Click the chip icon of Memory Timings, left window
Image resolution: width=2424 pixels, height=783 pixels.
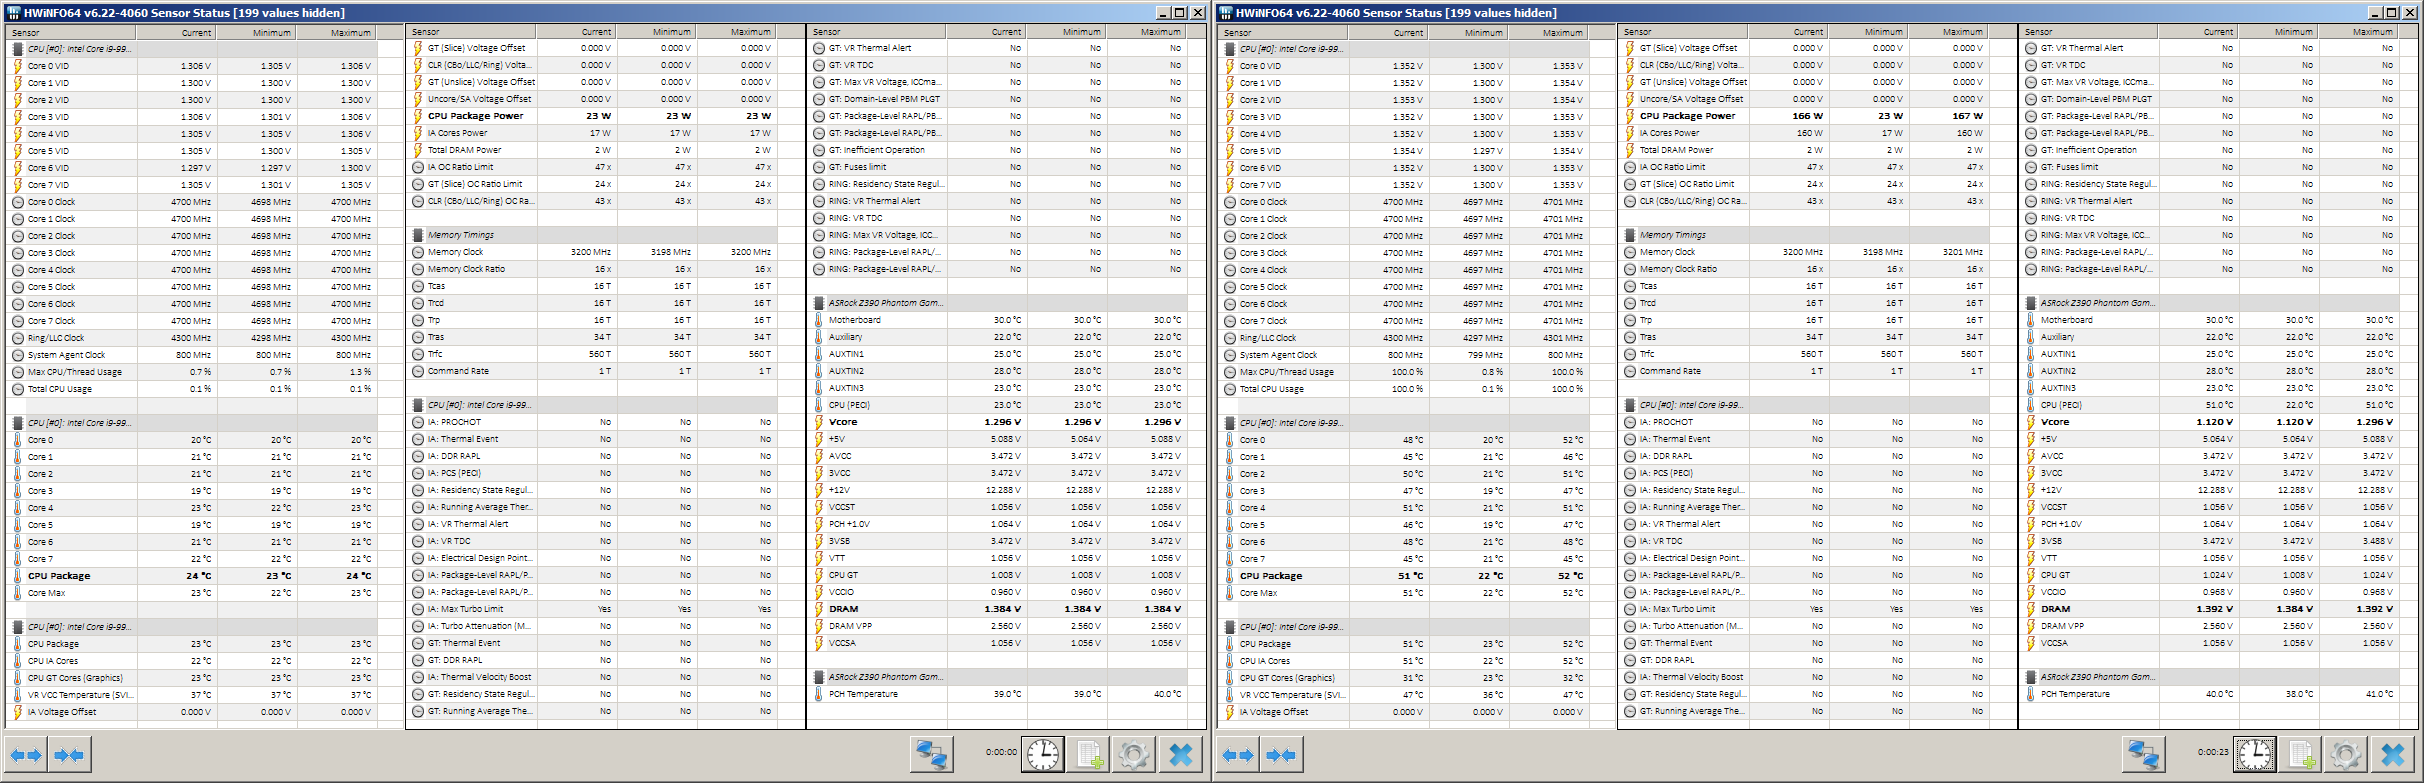(418, 235)
